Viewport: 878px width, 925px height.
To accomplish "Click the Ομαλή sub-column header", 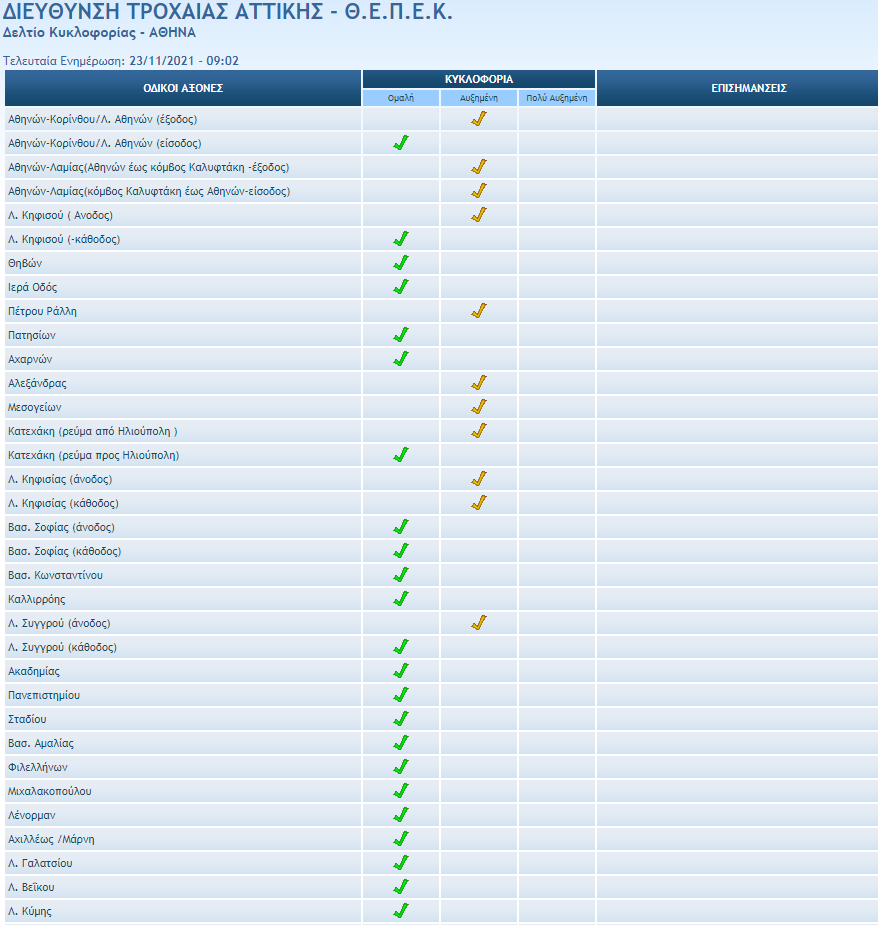I will (401, 98).
